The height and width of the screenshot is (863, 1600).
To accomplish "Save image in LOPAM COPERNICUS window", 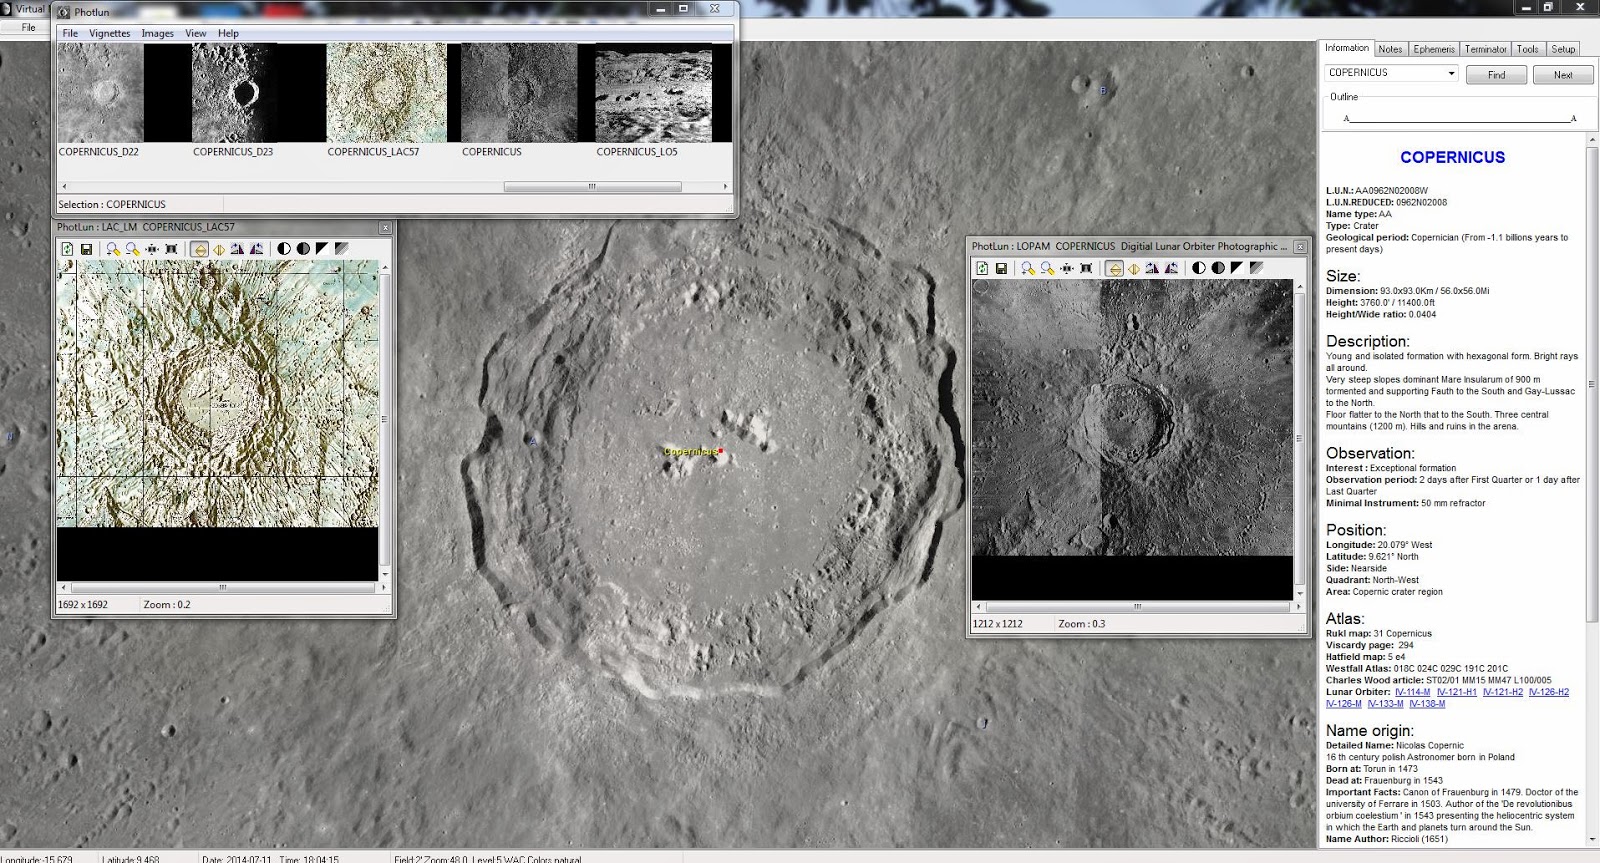I will point(1001,268).
